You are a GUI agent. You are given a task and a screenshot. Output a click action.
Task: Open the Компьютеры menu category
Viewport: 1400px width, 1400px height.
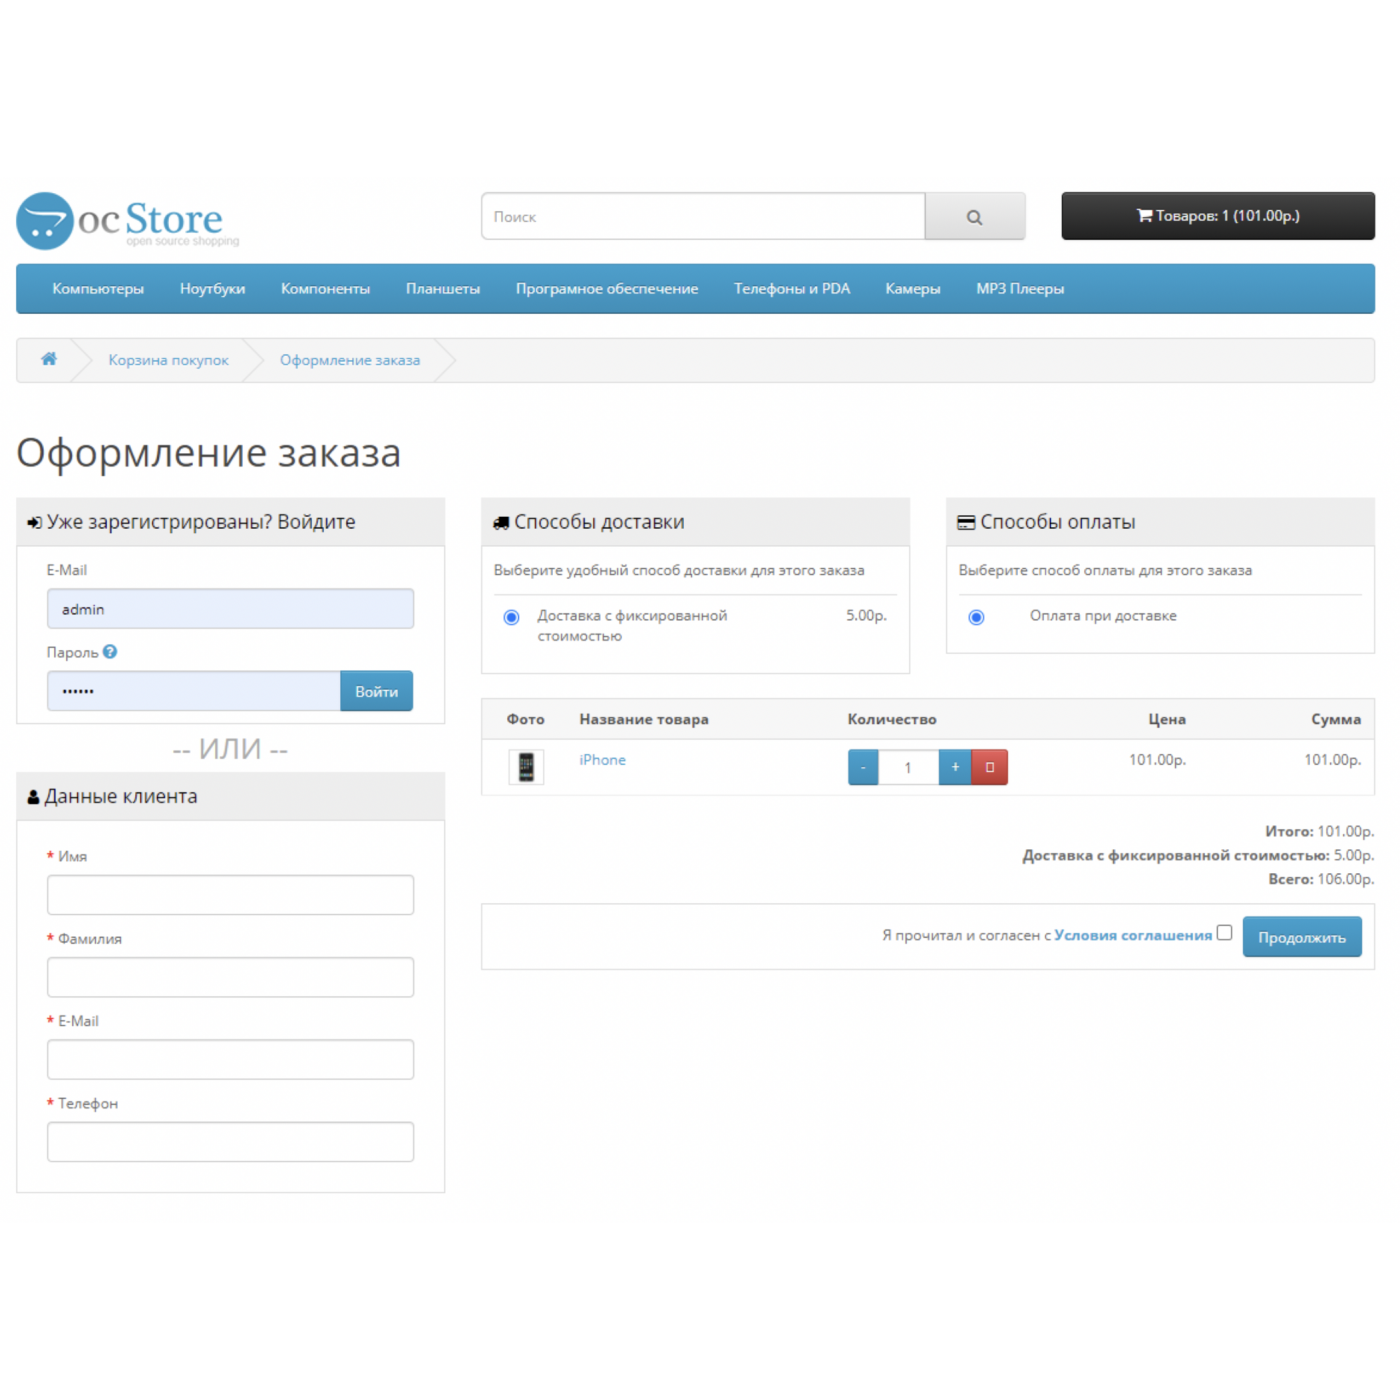click(x=98, y=289)
